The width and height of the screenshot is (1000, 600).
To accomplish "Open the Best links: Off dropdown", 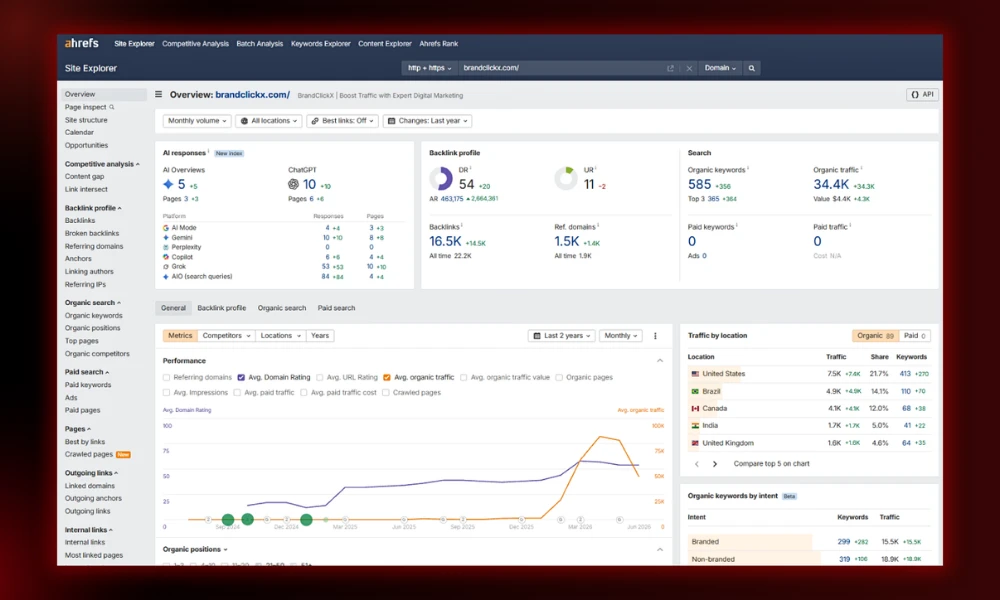I will (342, 121).
